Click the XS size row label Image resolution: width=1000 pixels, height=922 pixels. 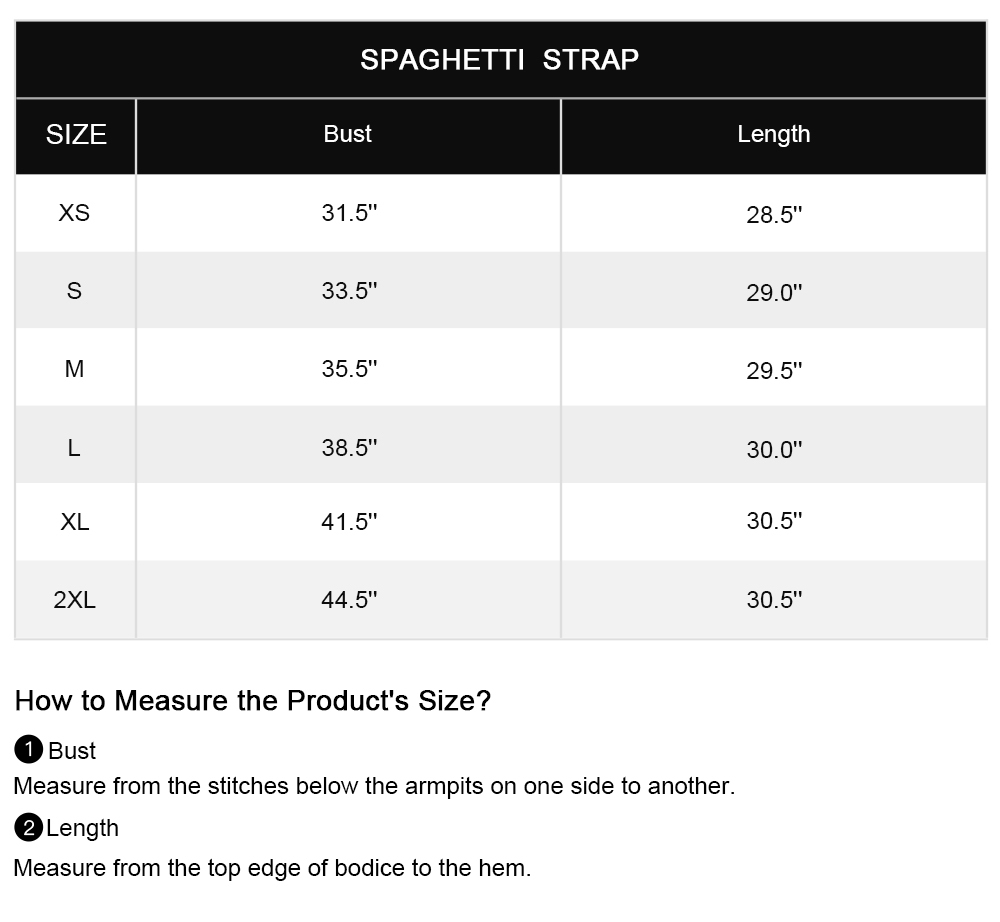pos(74,213)
